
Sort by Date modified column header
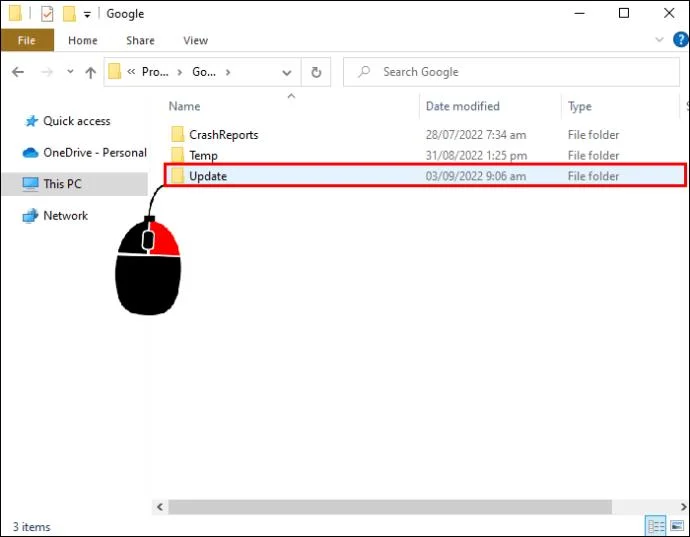click(x=462, y=106)
